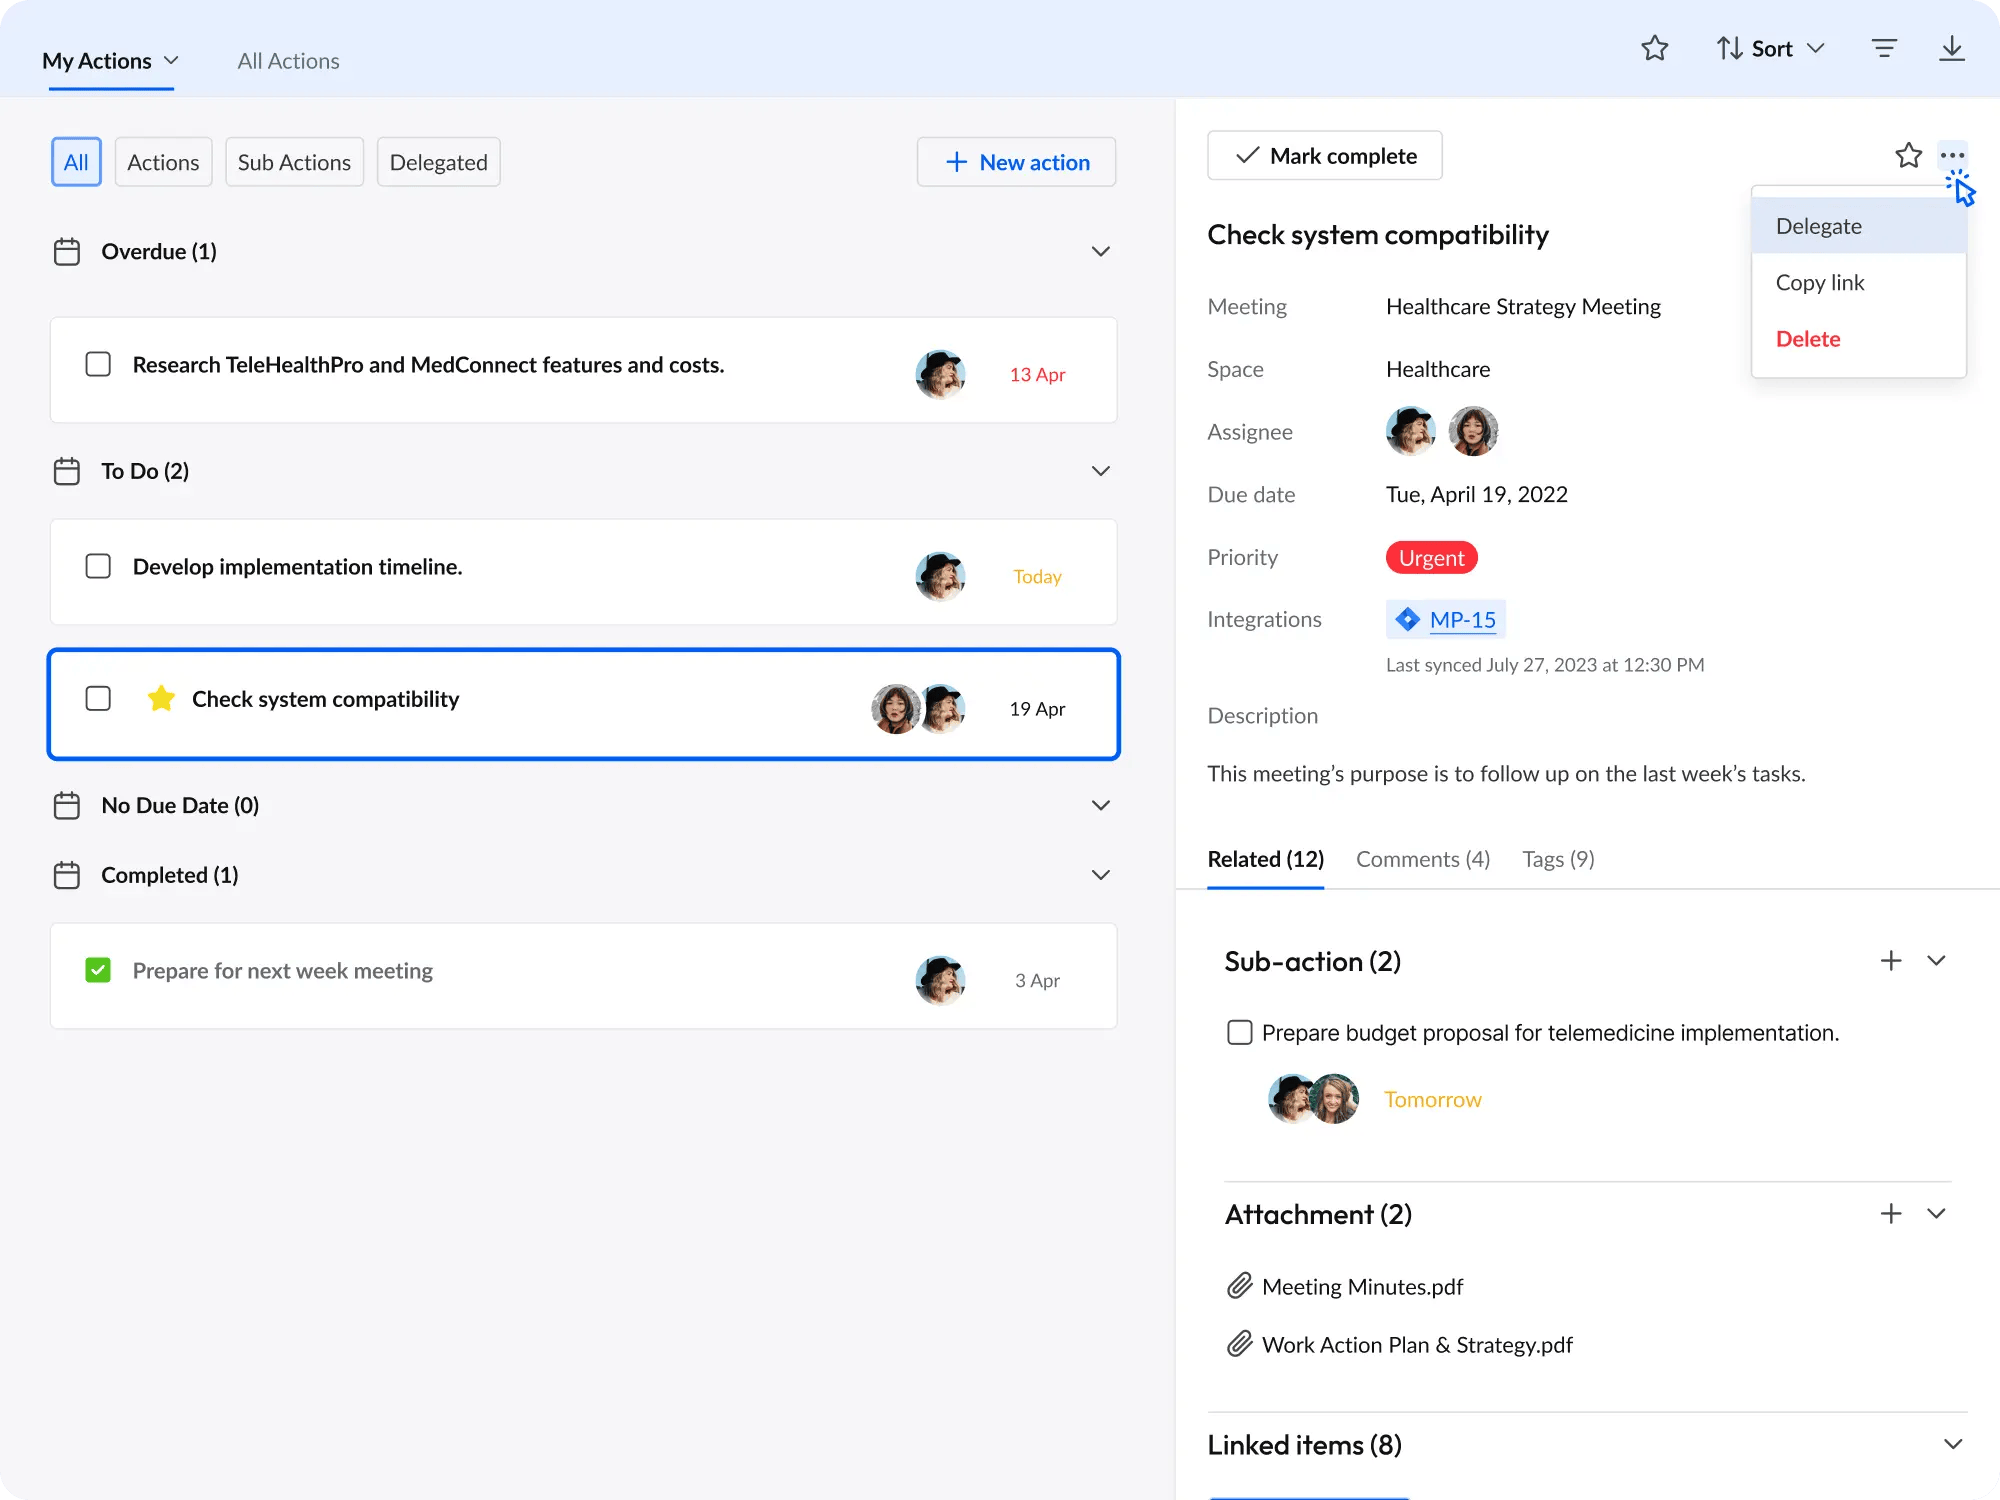Switch to the All Actions tab
The height and width of the screenshot is (1500, 2000).
[x=287, y=60]
